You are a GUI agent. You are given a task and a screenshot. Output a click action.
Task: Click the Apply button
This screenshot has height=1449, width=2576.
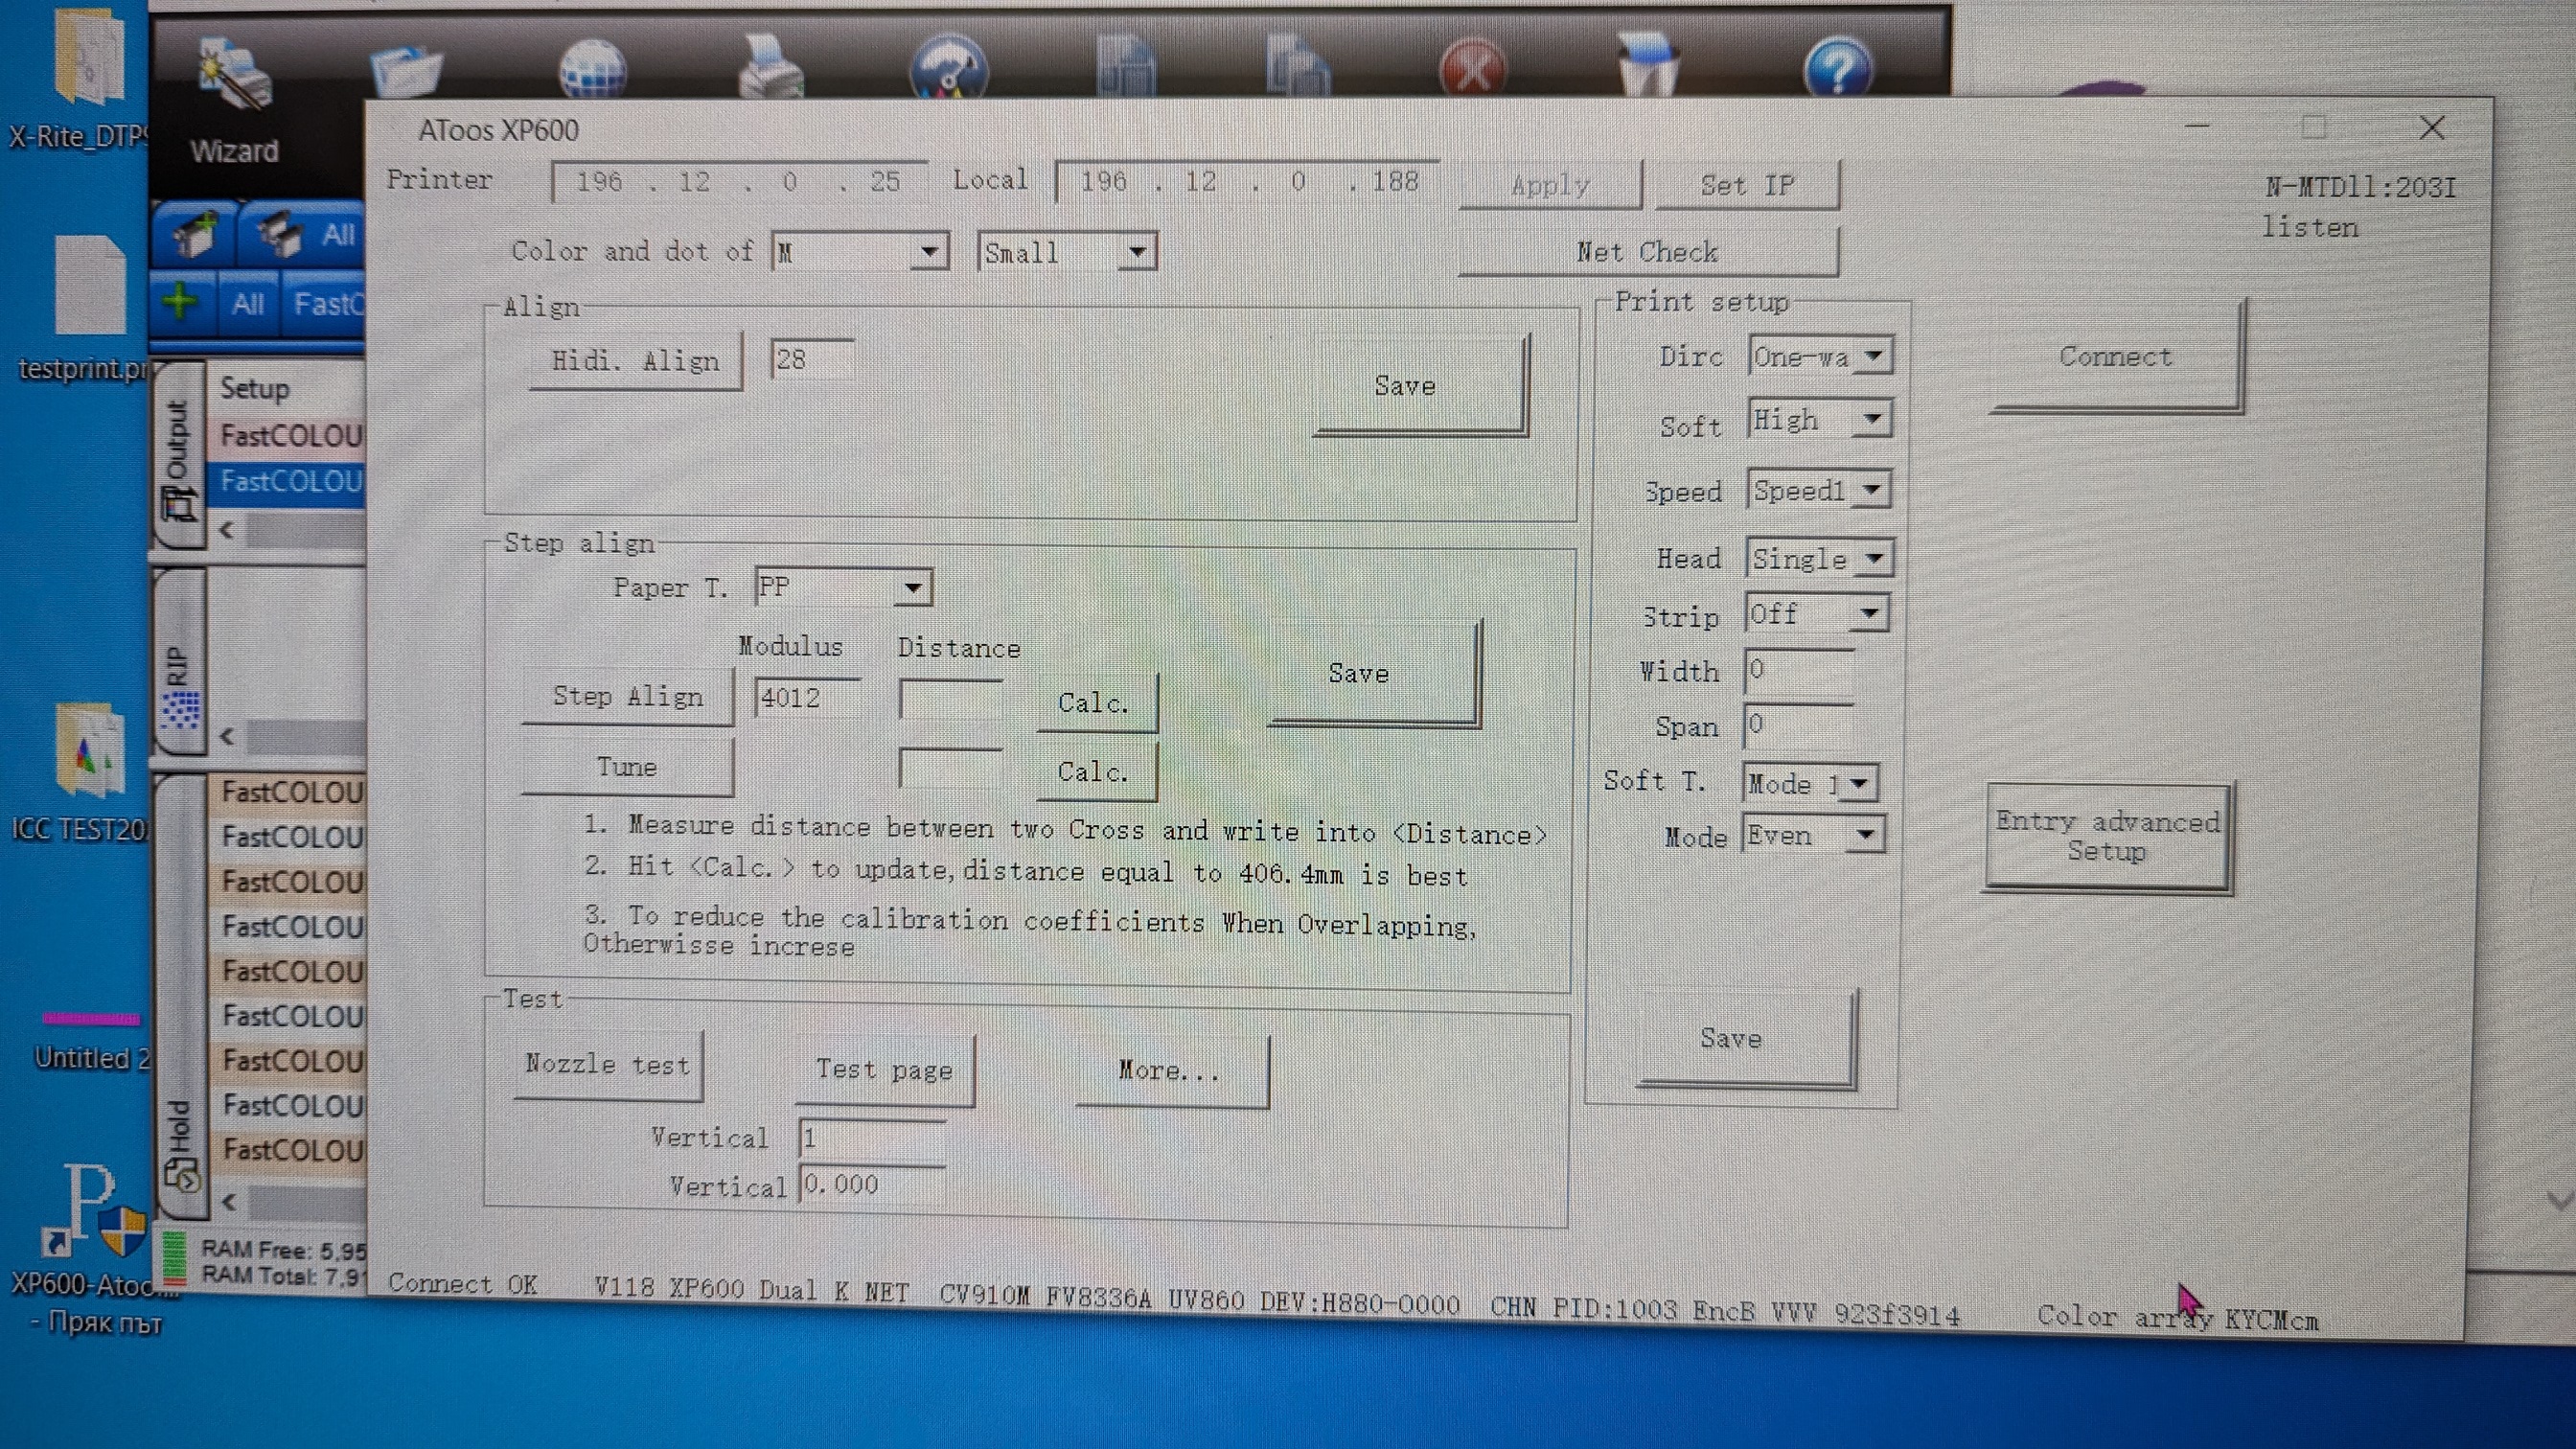pyautogui.click(x=1550, y=185)
